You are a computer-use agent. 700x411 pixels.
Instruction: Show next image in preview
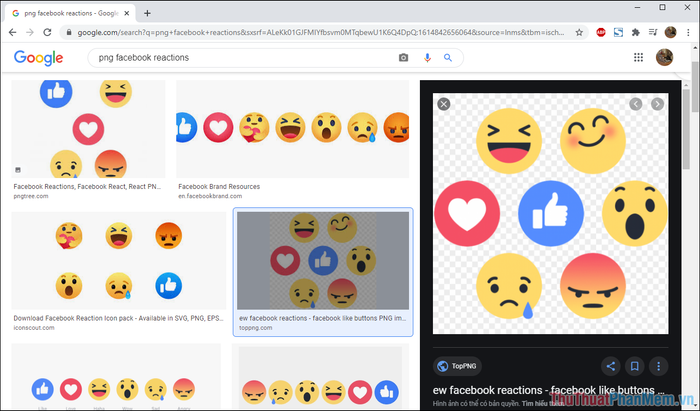[x=657, y=104]
